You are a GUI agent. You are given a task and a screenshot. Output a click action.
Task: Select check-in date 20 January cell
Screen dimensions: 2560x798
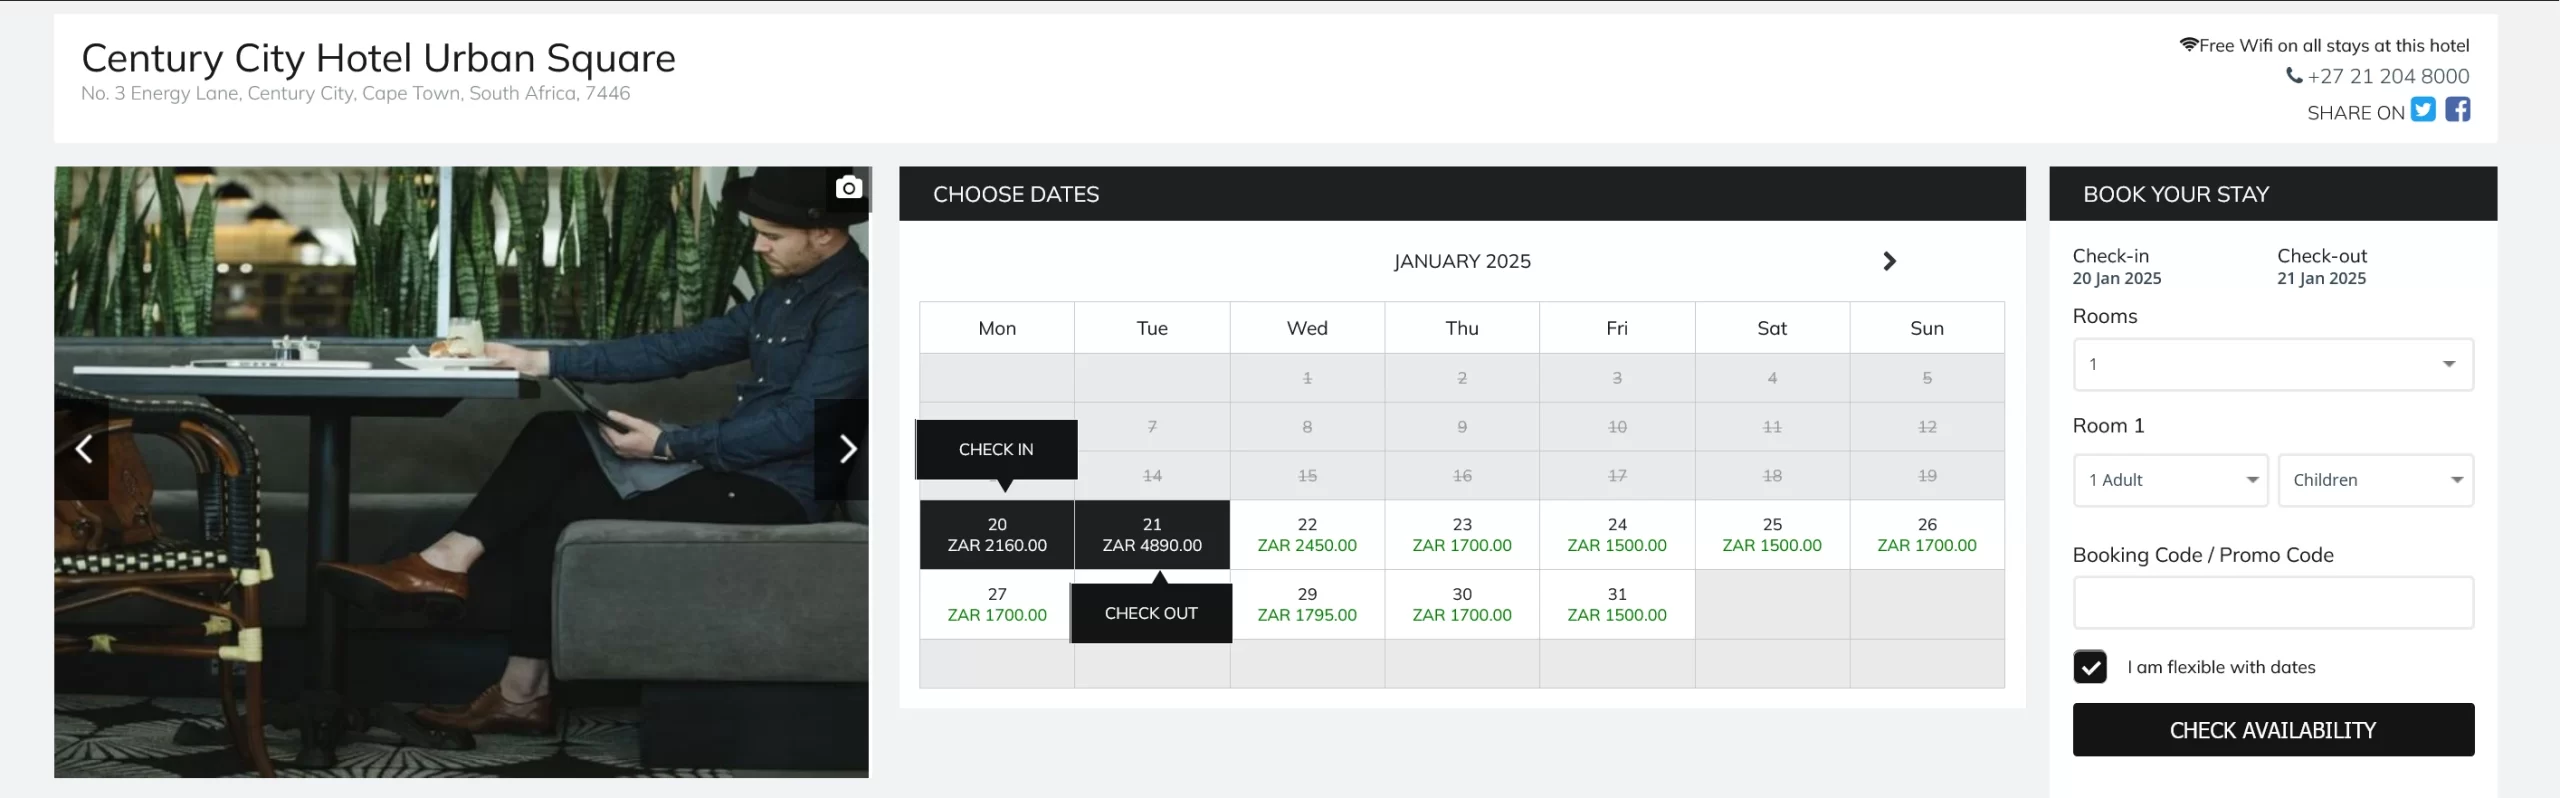(997, 535)
